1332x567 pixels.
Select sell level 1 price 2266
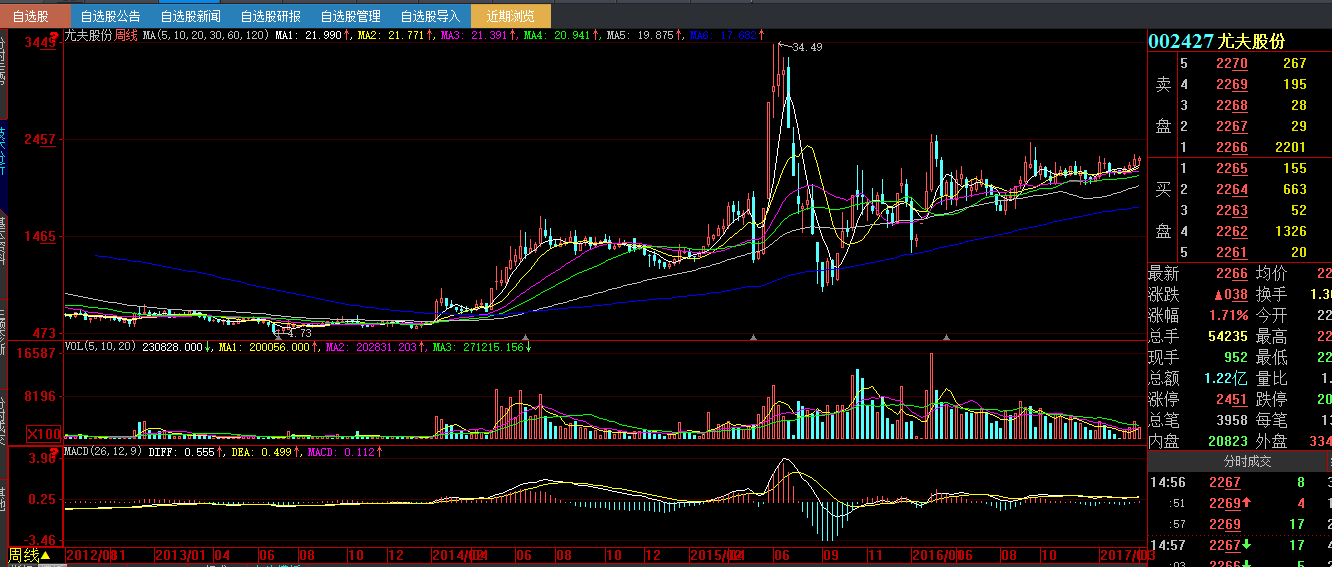[1231, 147]
